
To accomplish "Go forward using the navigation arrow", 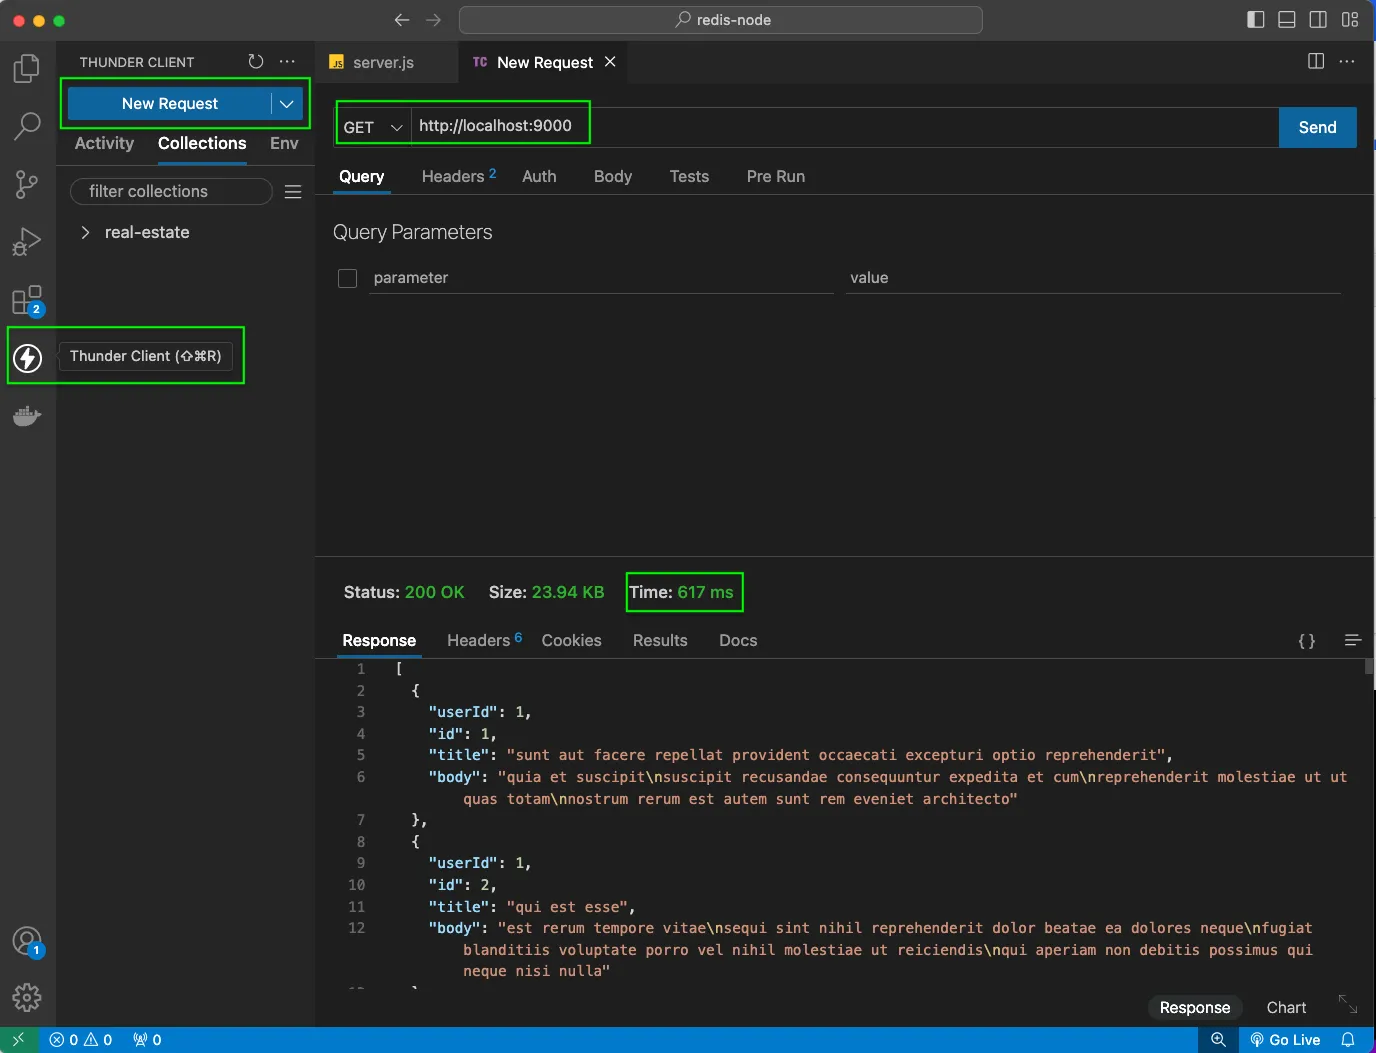I will 433,20.
